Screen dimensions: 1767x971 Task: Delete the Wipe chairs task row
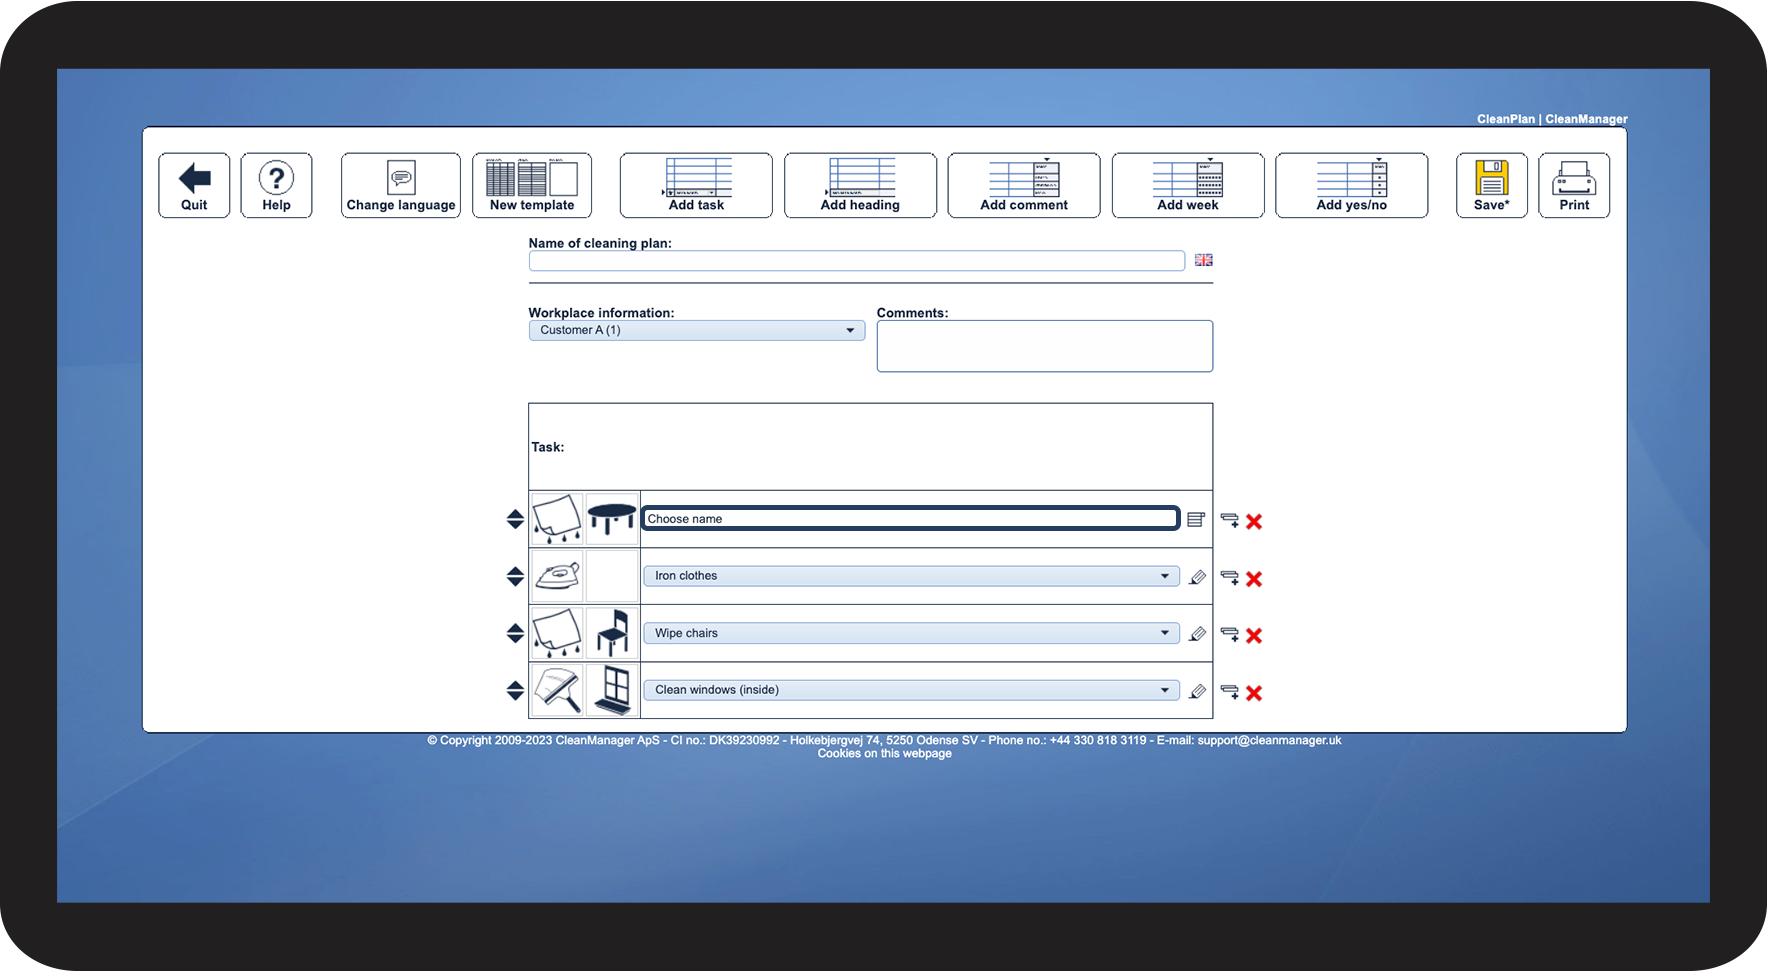[x=1254, y=636]
